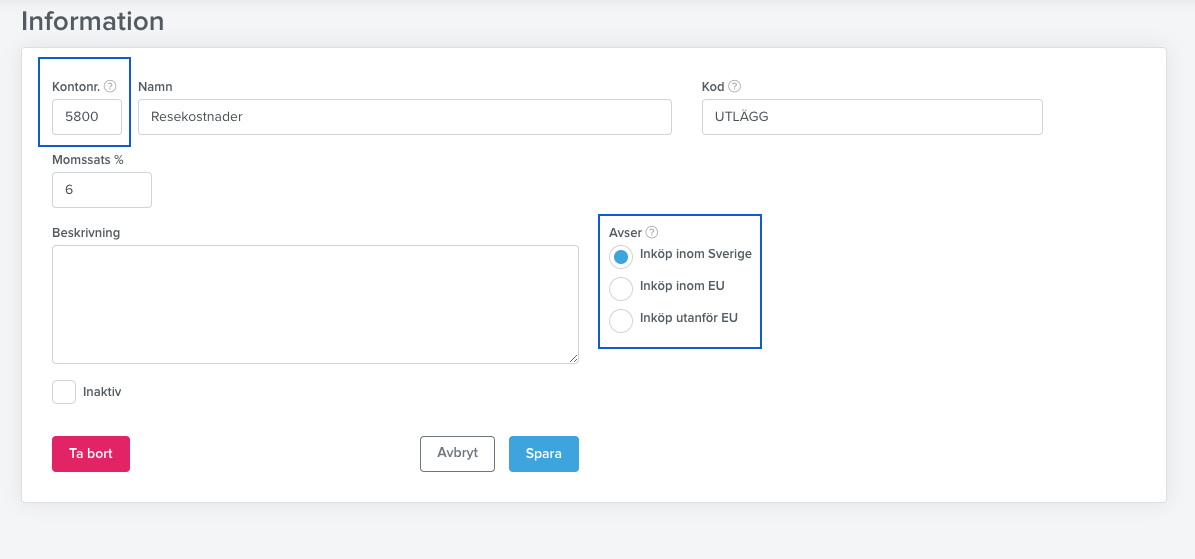The height and width of the screenshot is (559, 1195).
Task: Click the help icon next to Kod
Action: [x=735, y=86]
